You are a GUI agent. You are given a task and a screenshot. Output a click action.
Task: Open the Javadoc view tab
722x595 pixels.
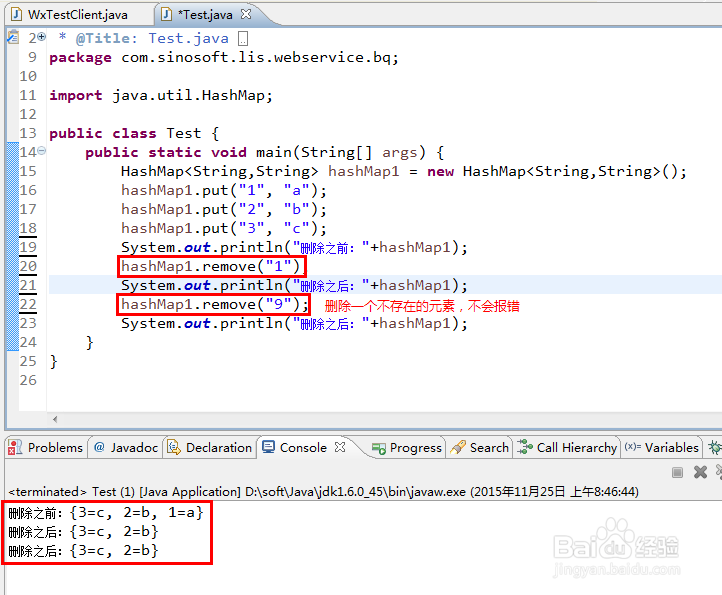(x=126, y=447)
